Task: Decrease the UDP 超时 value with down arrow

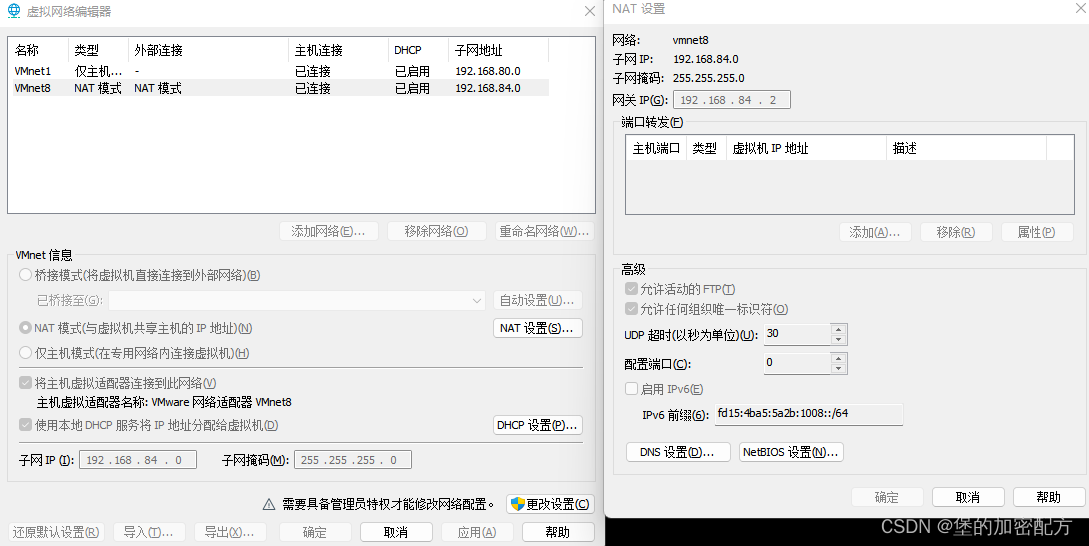Action: tap(838, 339)
